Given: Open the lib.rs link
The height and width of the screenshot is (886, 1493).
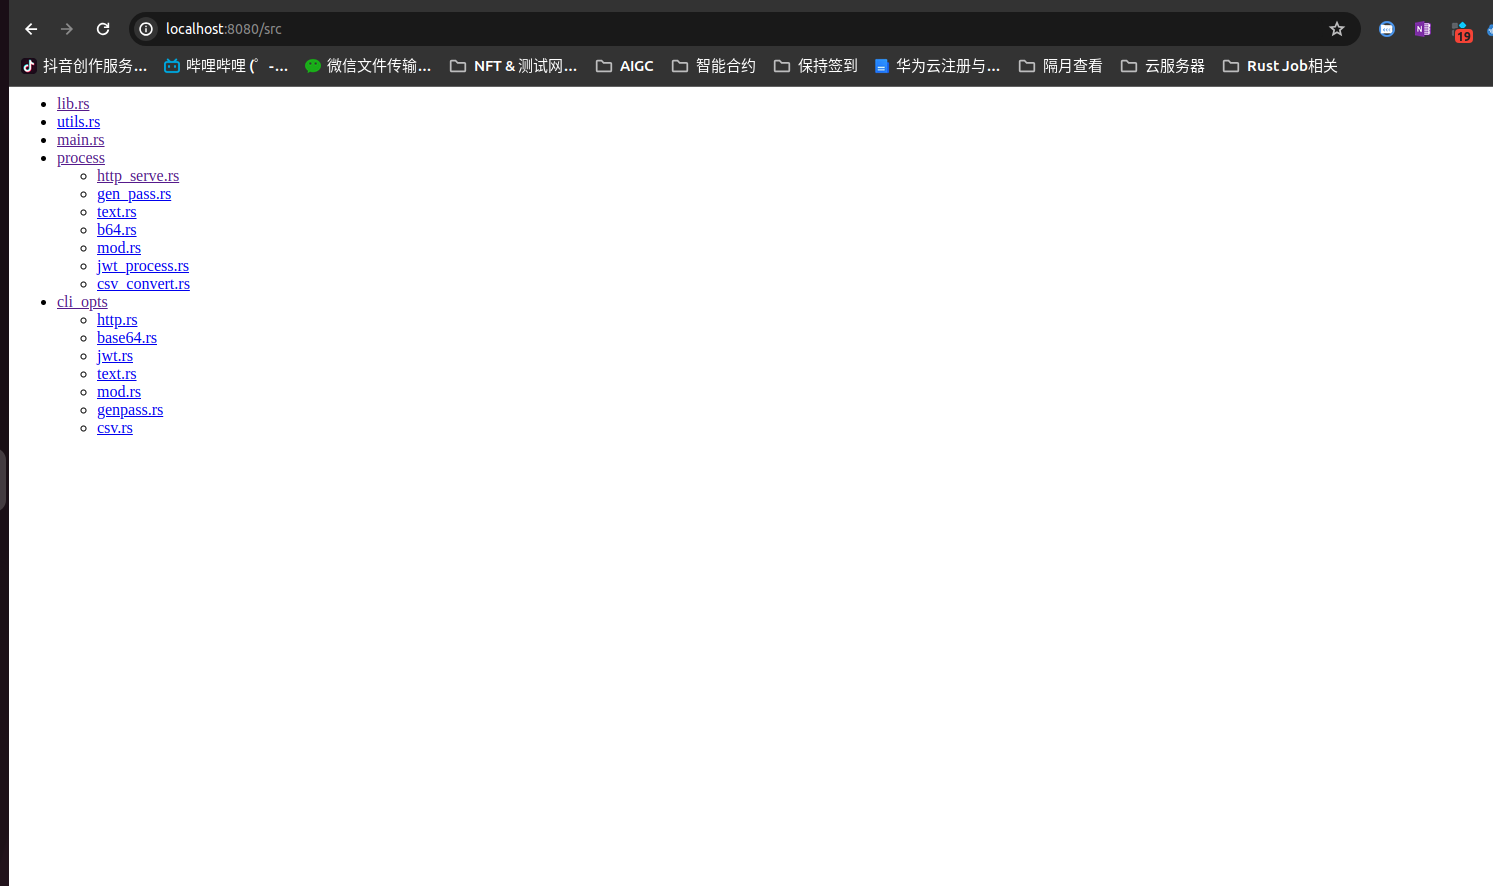Looking at the screenshot, I should tap(73, 104).
